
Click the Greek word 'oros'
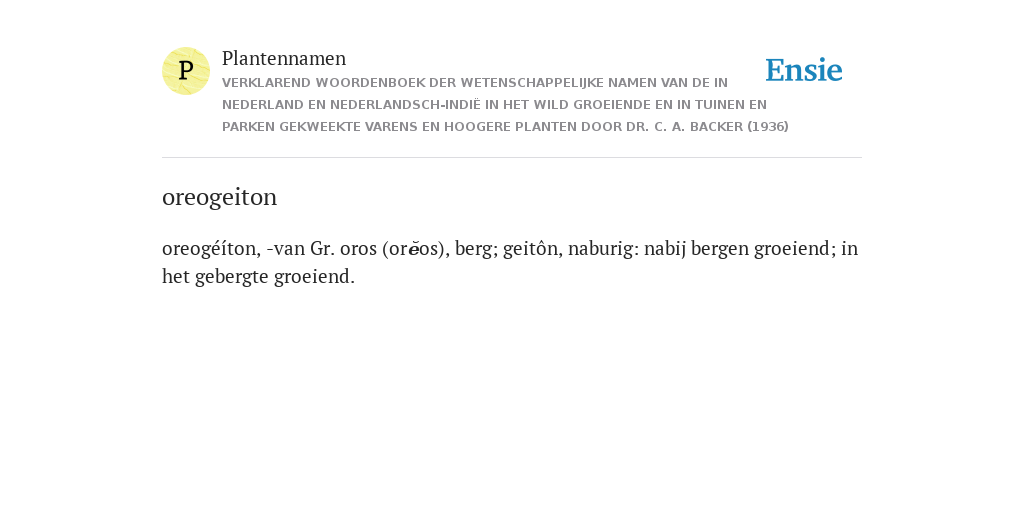point(359,249)
